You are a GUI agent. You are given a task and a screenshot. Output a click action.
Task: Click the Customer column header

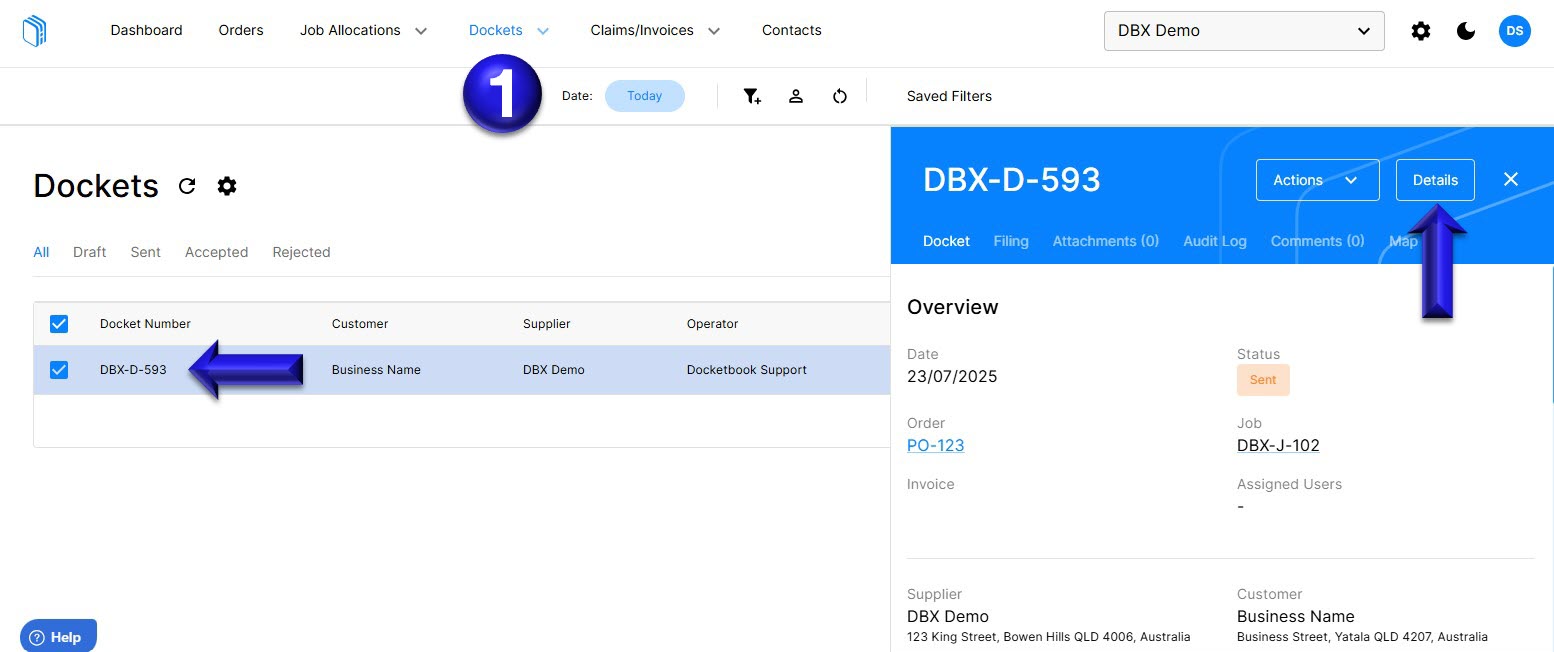point(360,324)
